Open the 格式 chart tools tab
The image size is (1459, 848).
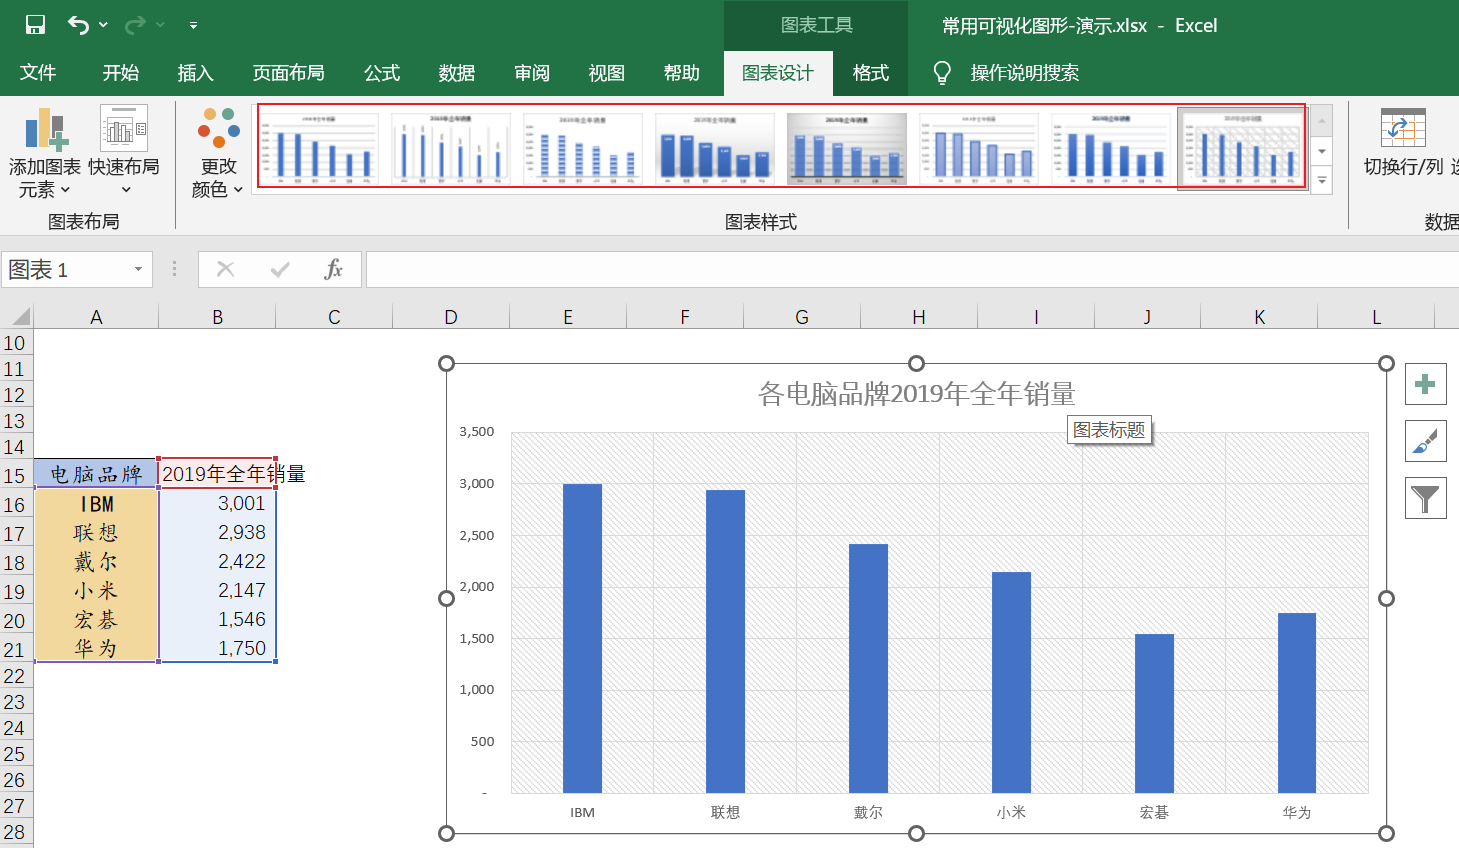pyautogui.click(x=870, y=73)
